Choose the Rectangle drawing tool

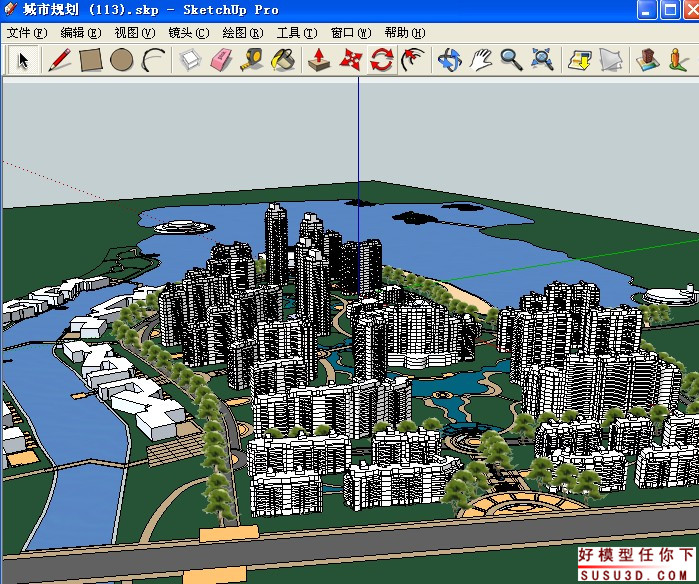[x=91, y=60]
